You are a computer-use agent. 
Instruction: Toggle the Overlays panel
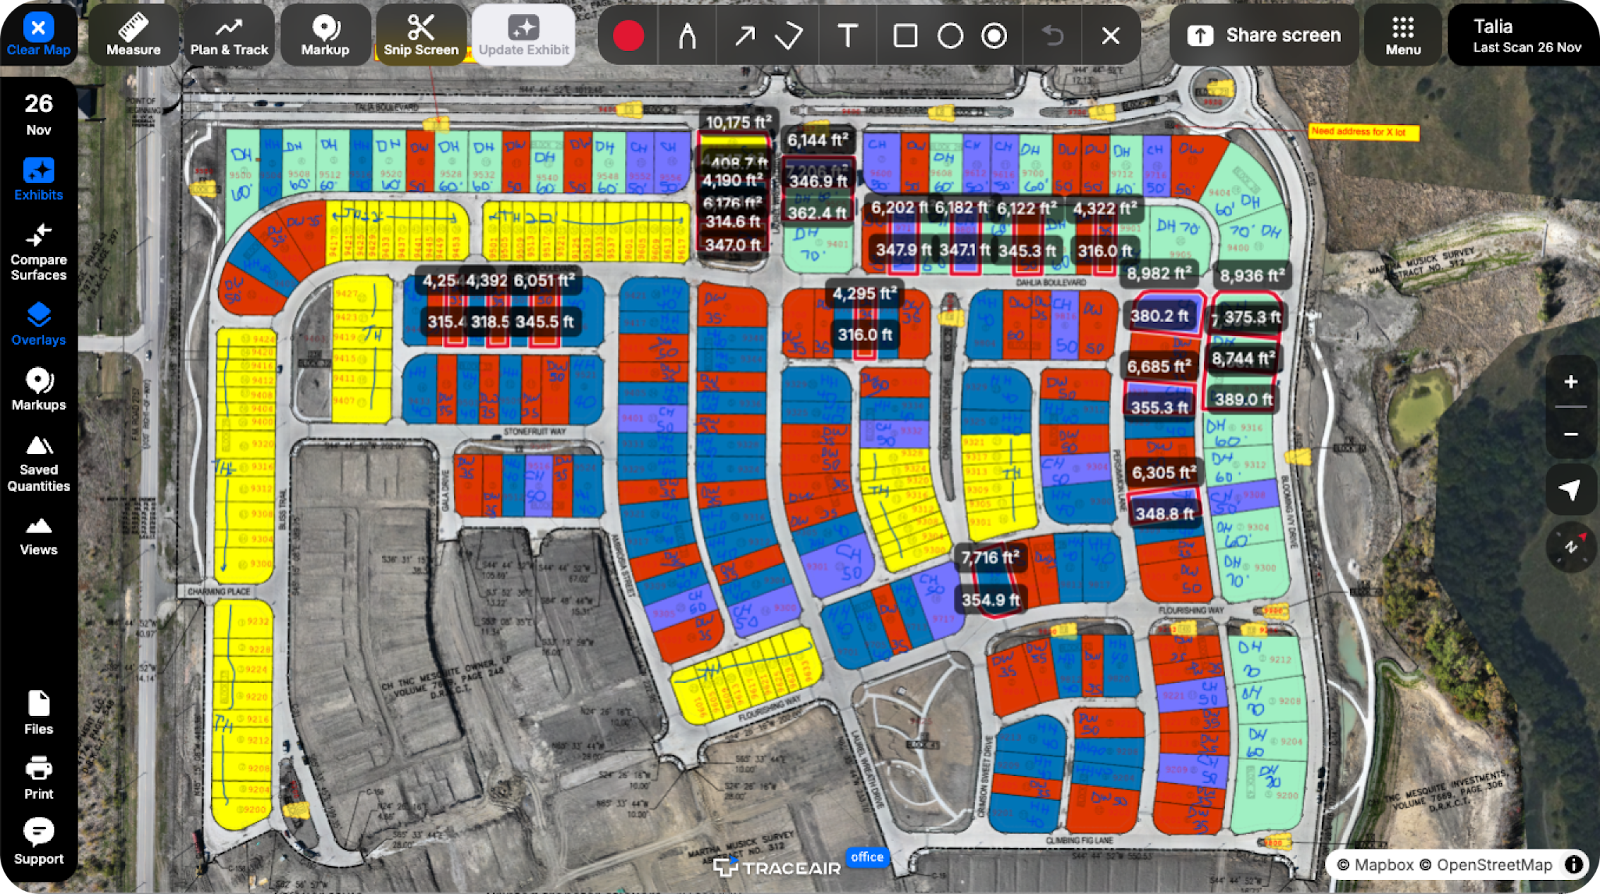tap(38, 324)
